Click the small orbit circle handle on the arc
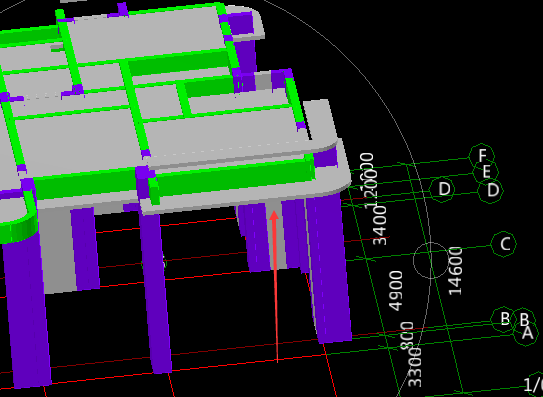 click(x=430, y=261)
